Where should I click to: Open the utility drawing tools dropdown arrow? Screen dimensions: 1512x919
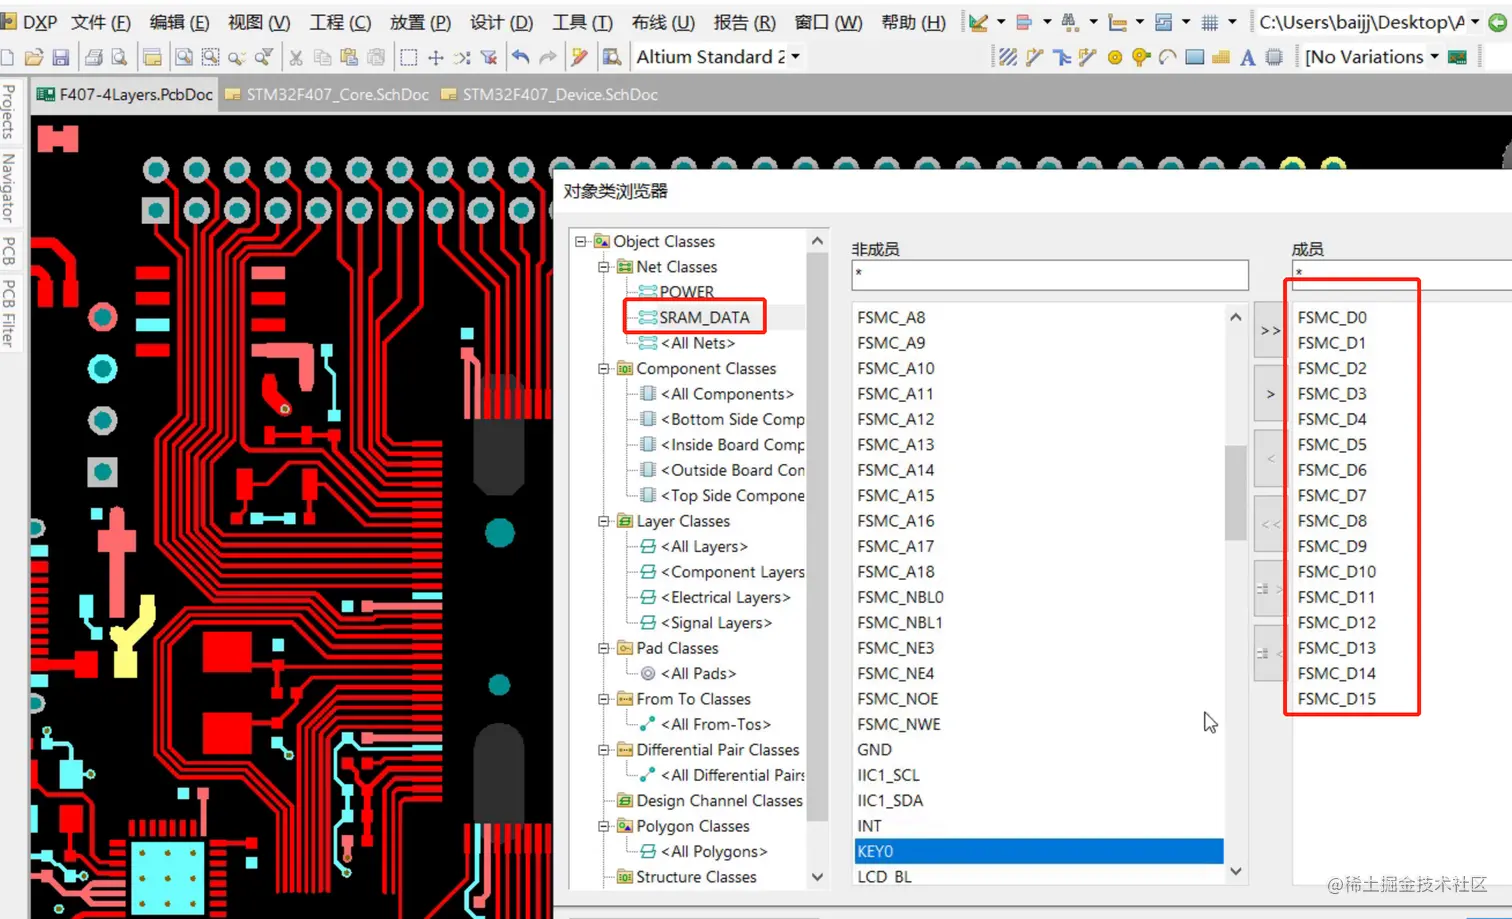(1001, 22)
